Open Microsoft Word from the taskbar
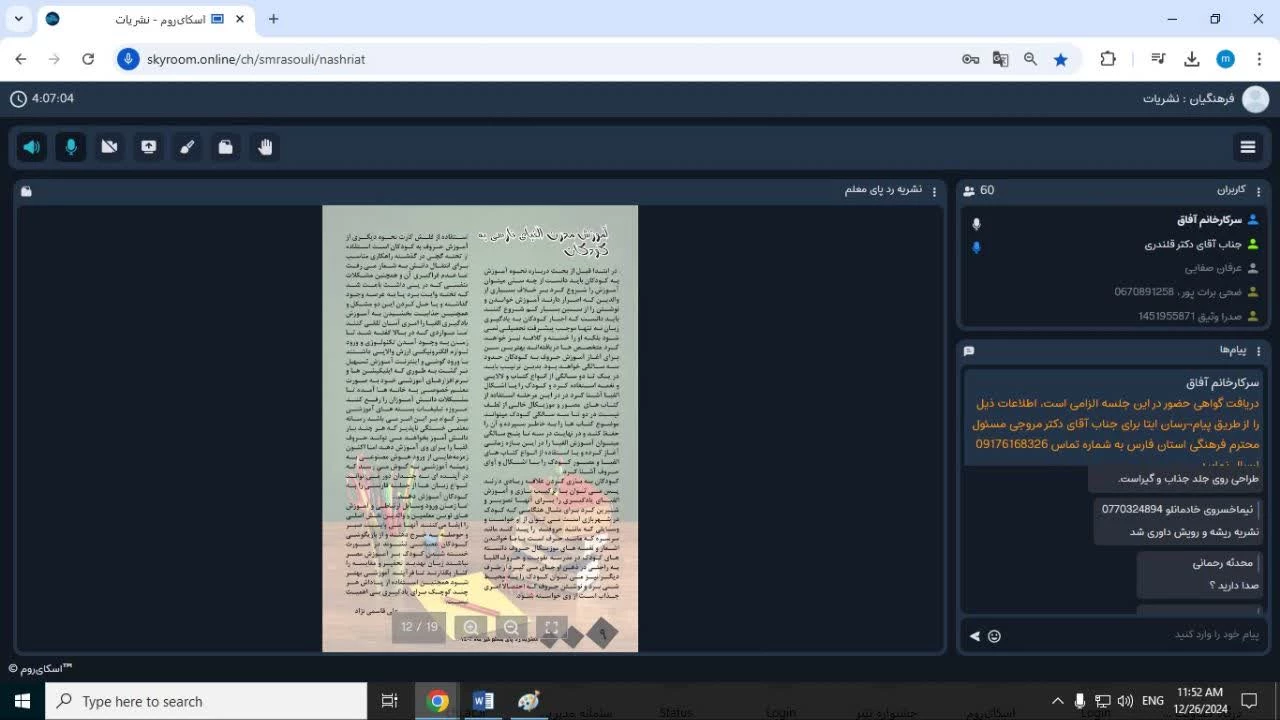1280x720 pixels. [483, 701]
